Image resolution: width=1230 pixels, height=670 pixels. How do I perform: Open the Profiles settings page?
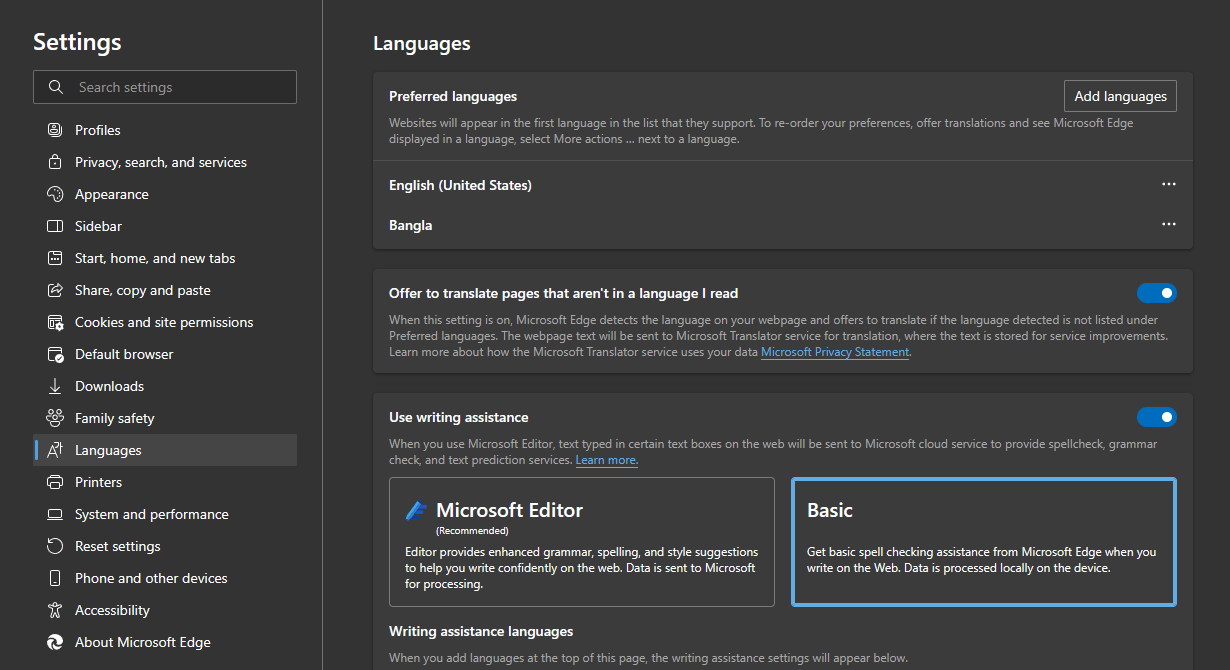pos(165,130)
